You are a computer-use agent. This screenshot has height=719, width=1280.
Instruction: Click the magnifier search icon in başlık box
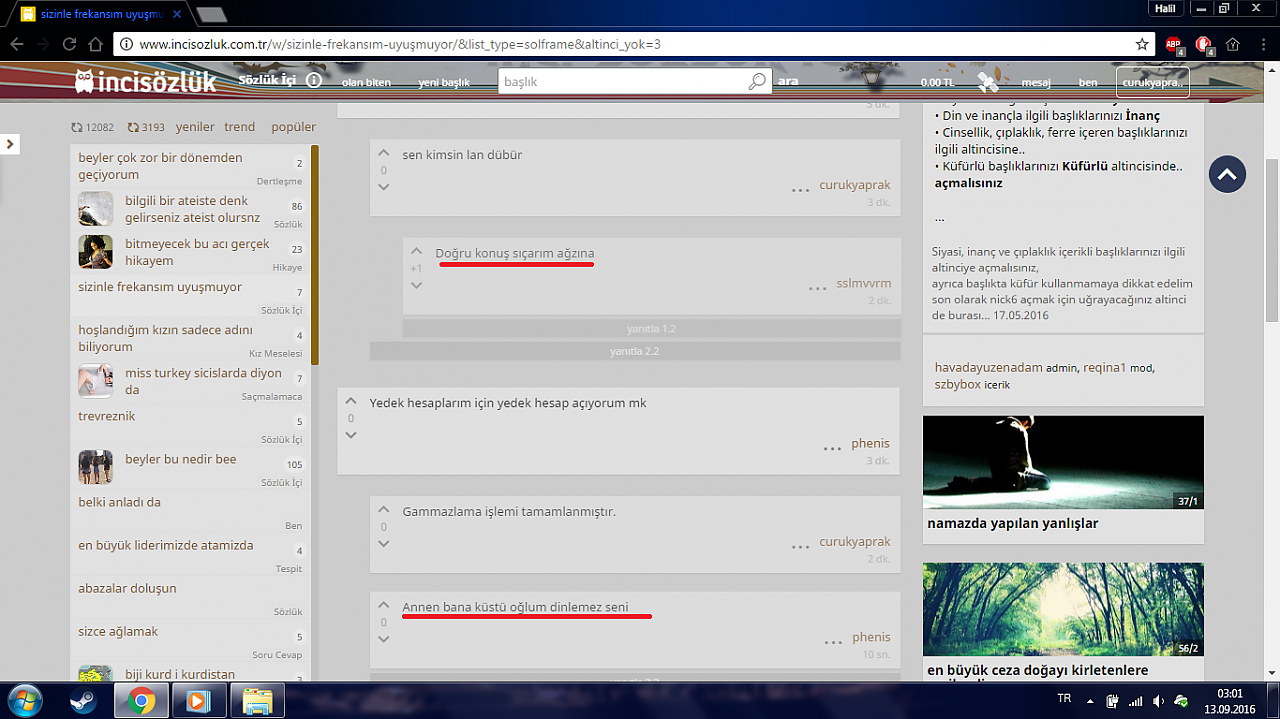click(756, 81)
